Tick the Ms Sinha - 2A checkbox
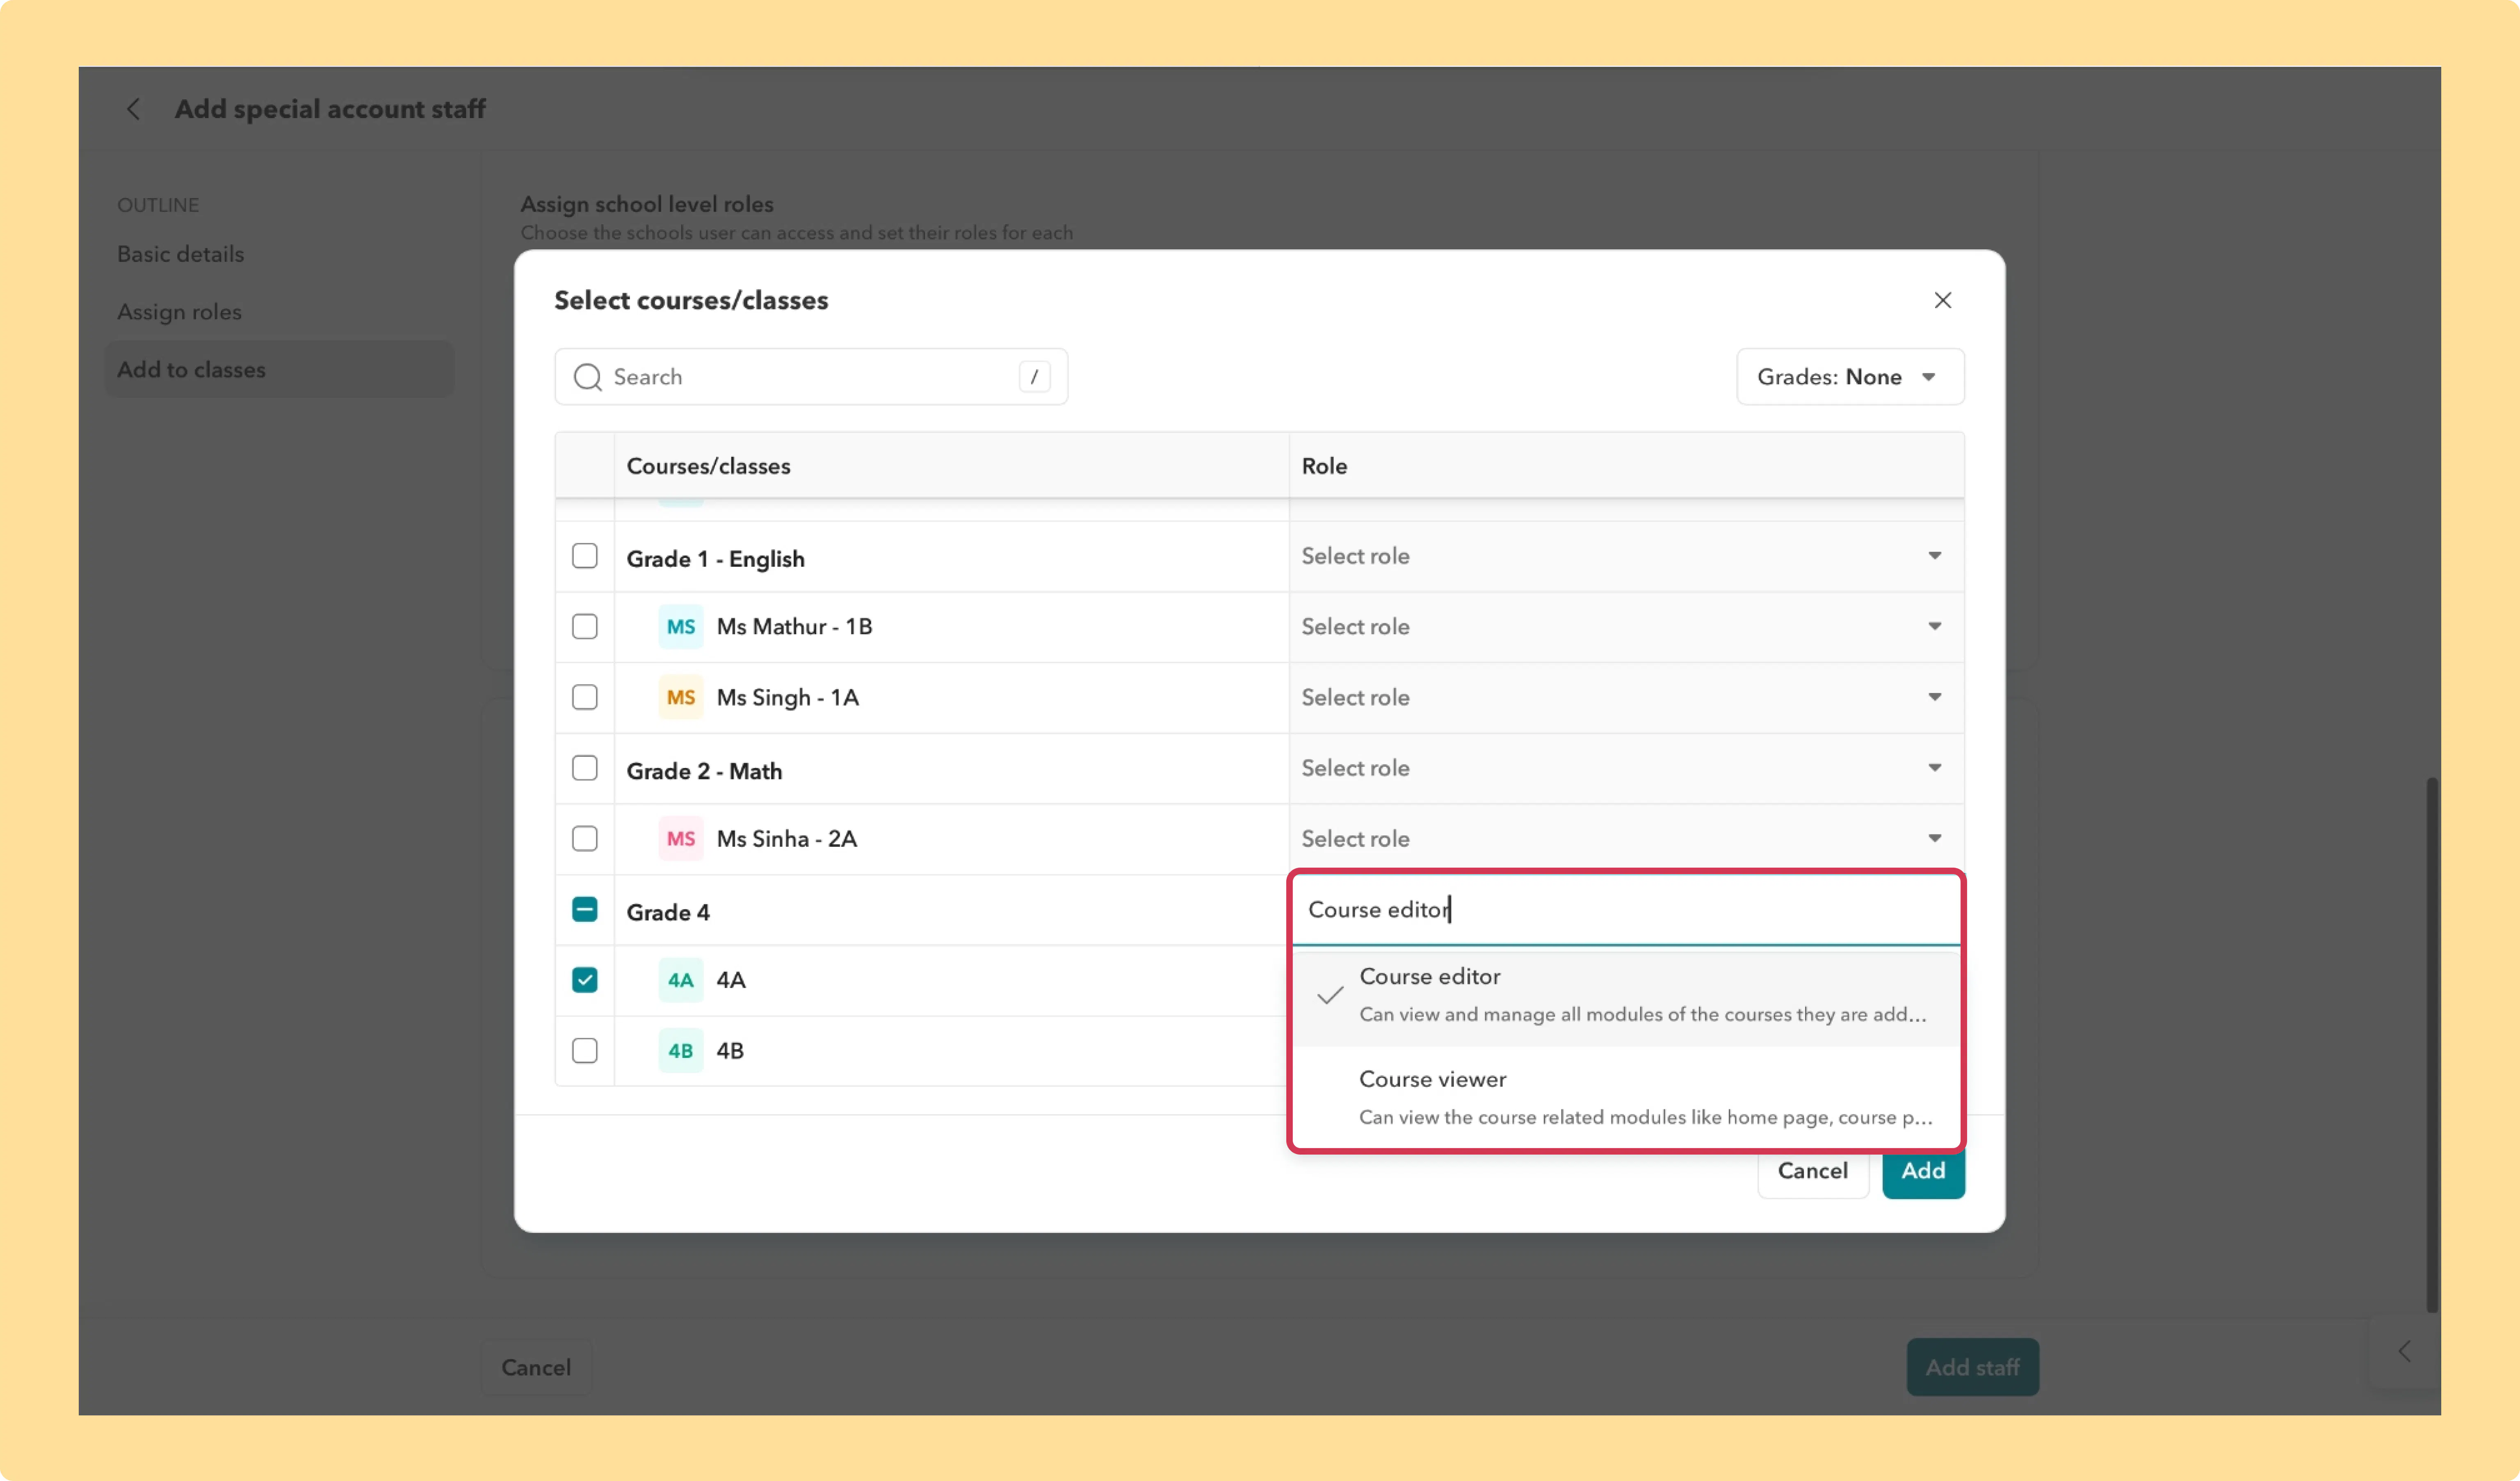 click(584, 839)
